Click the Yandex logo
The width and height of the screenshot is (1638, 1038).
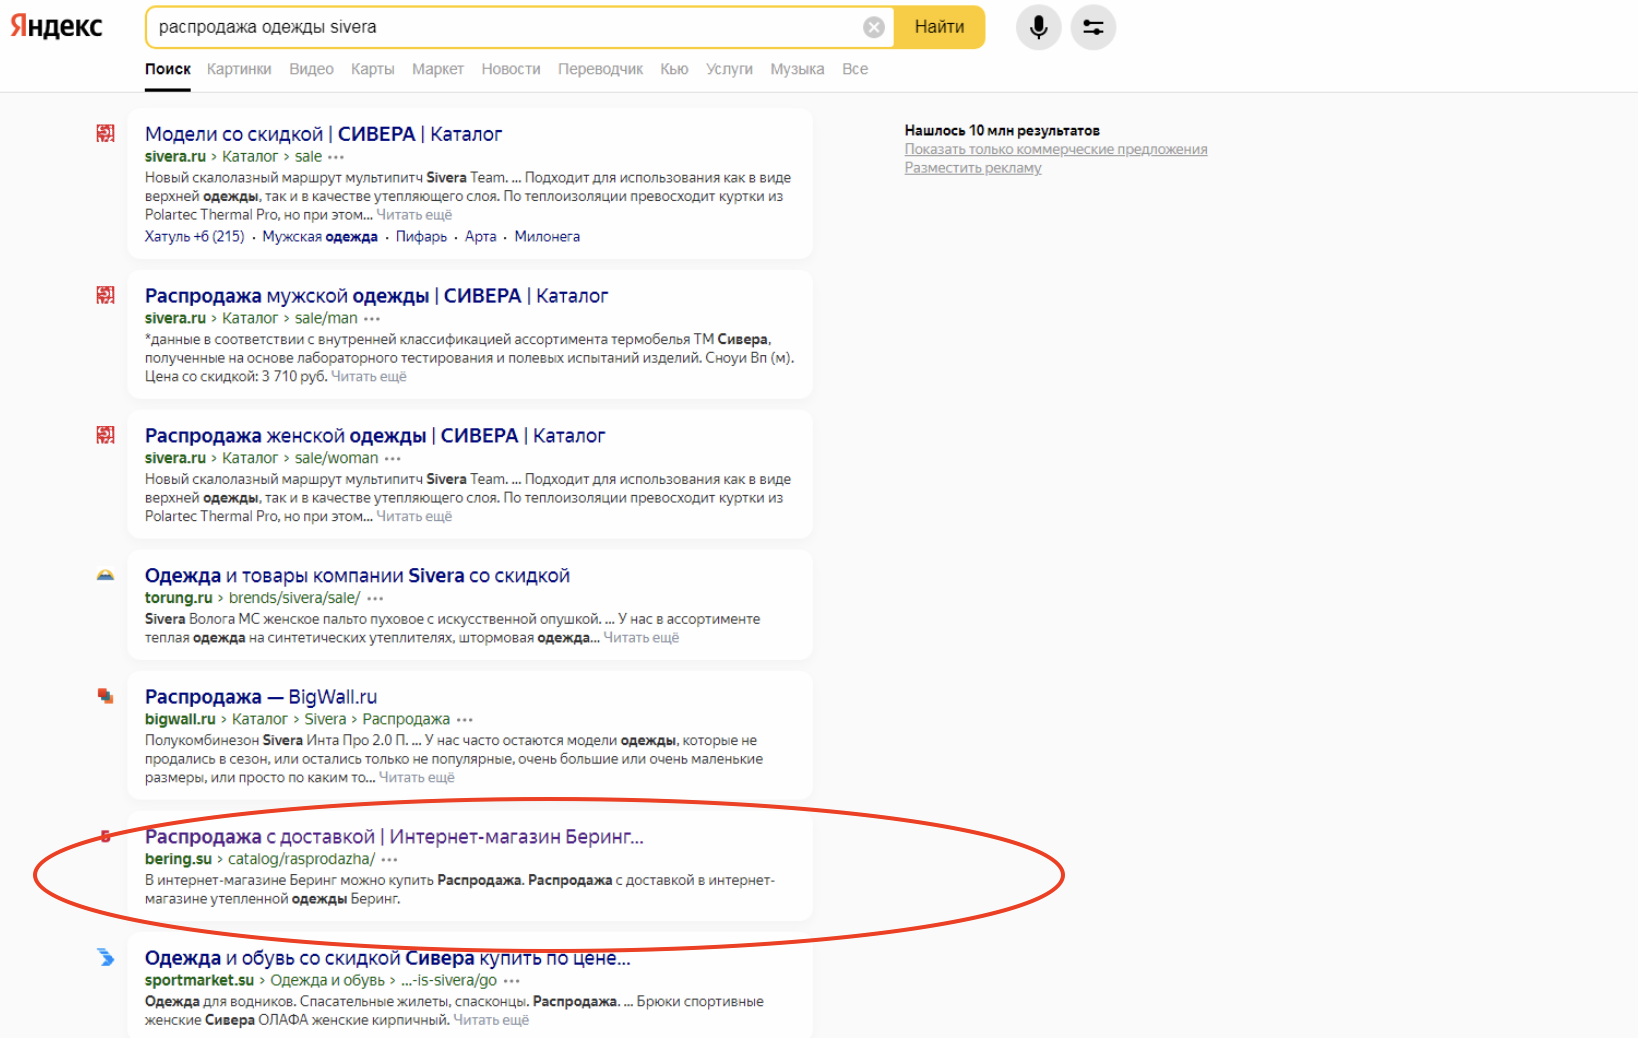pos(57,27)
